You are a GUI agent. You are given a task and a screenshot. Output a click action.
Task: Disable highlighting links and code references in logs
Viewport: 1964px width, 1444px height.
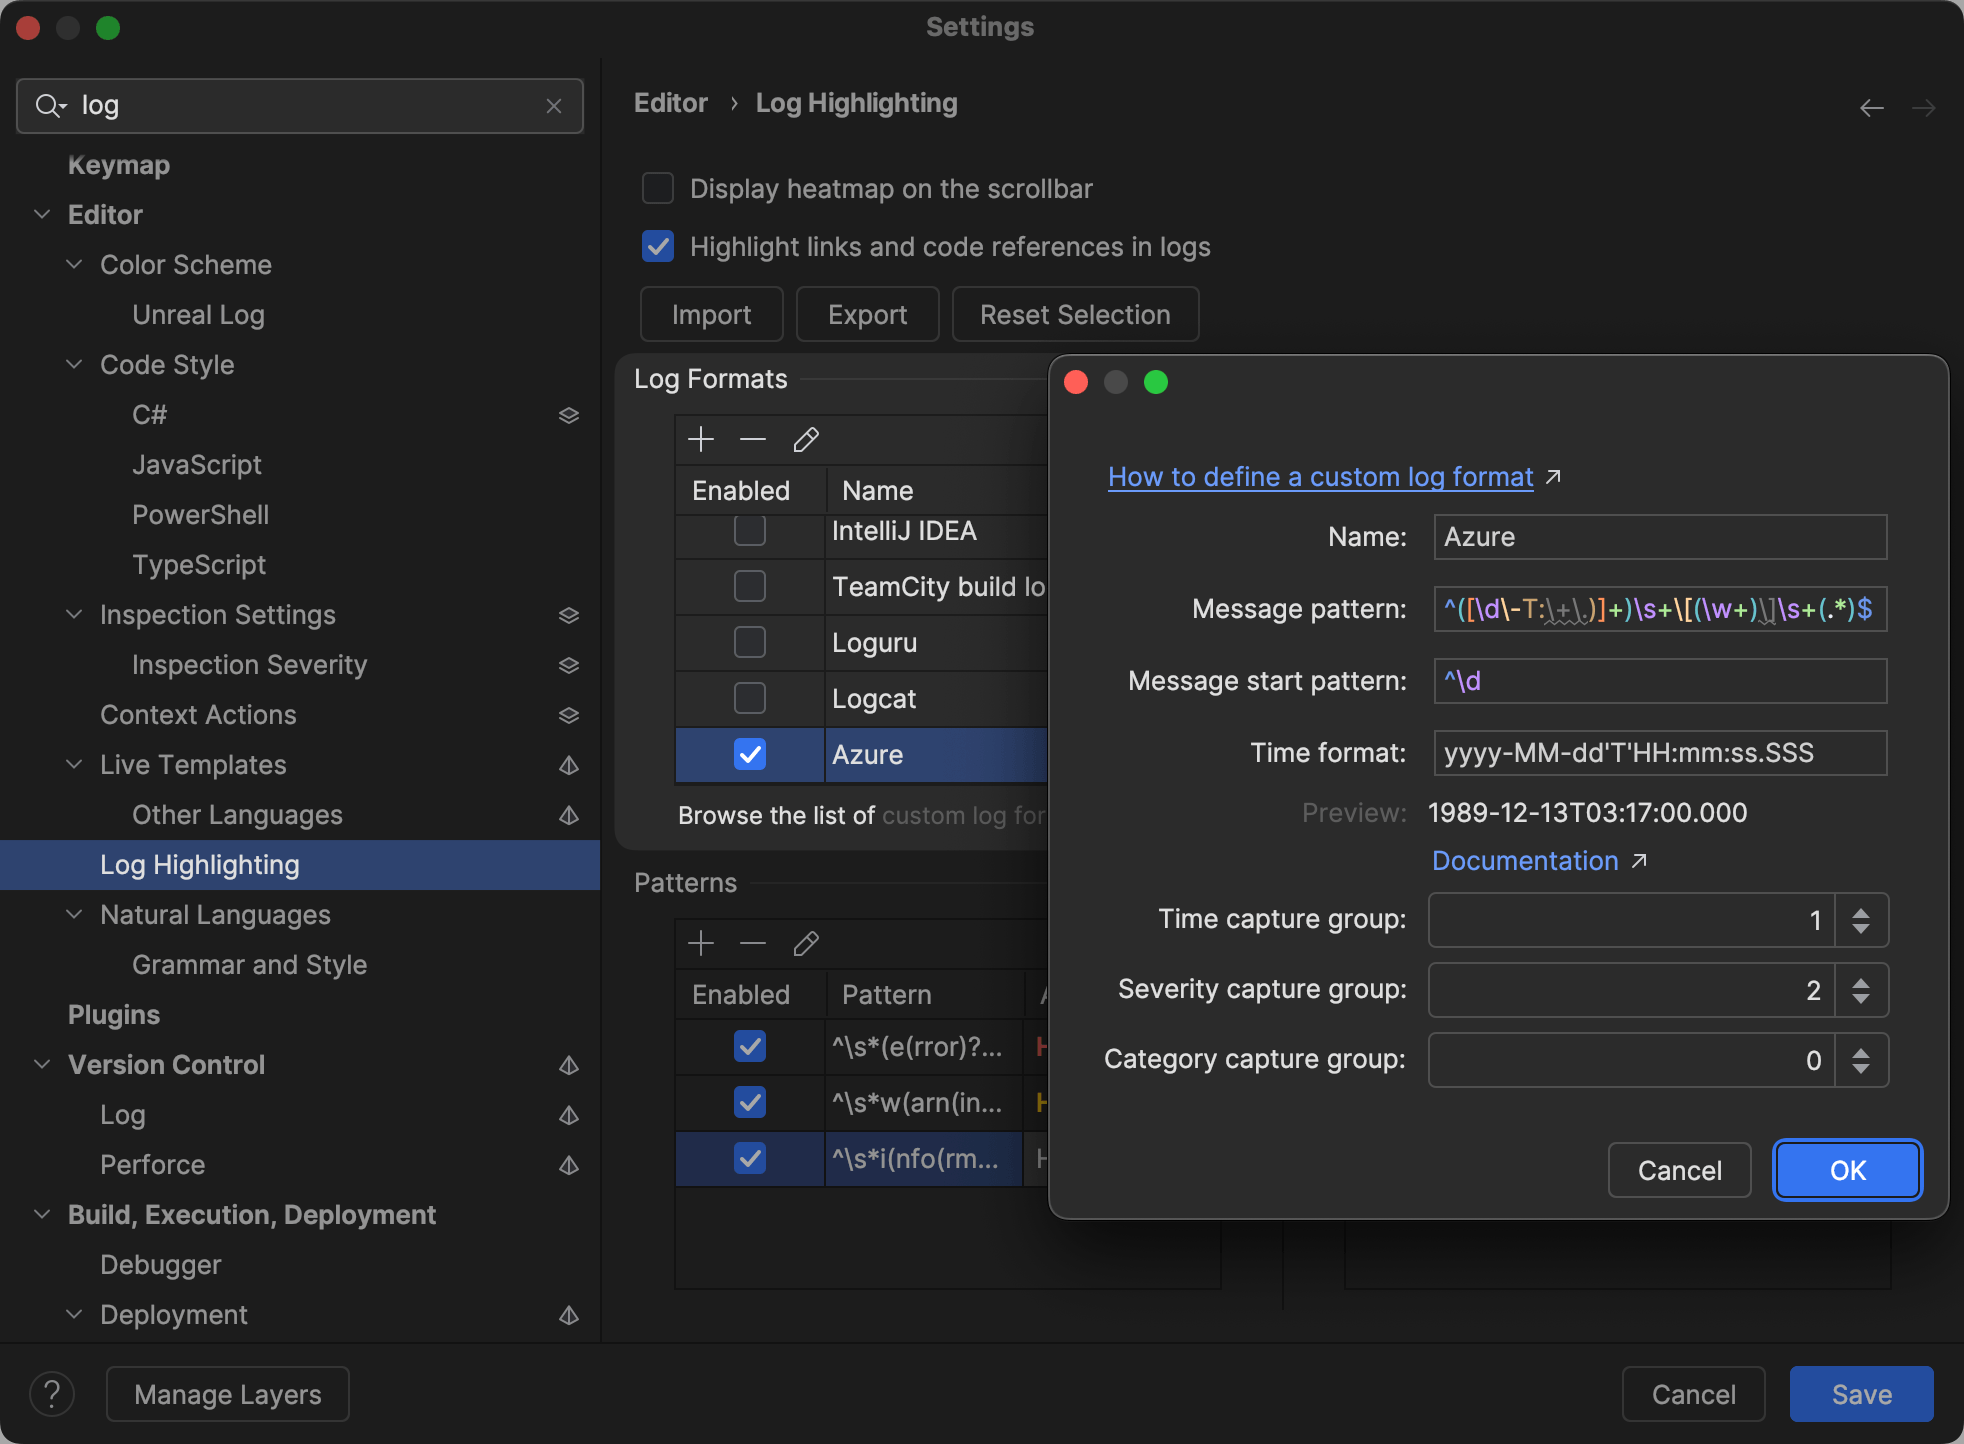[657, 246]
